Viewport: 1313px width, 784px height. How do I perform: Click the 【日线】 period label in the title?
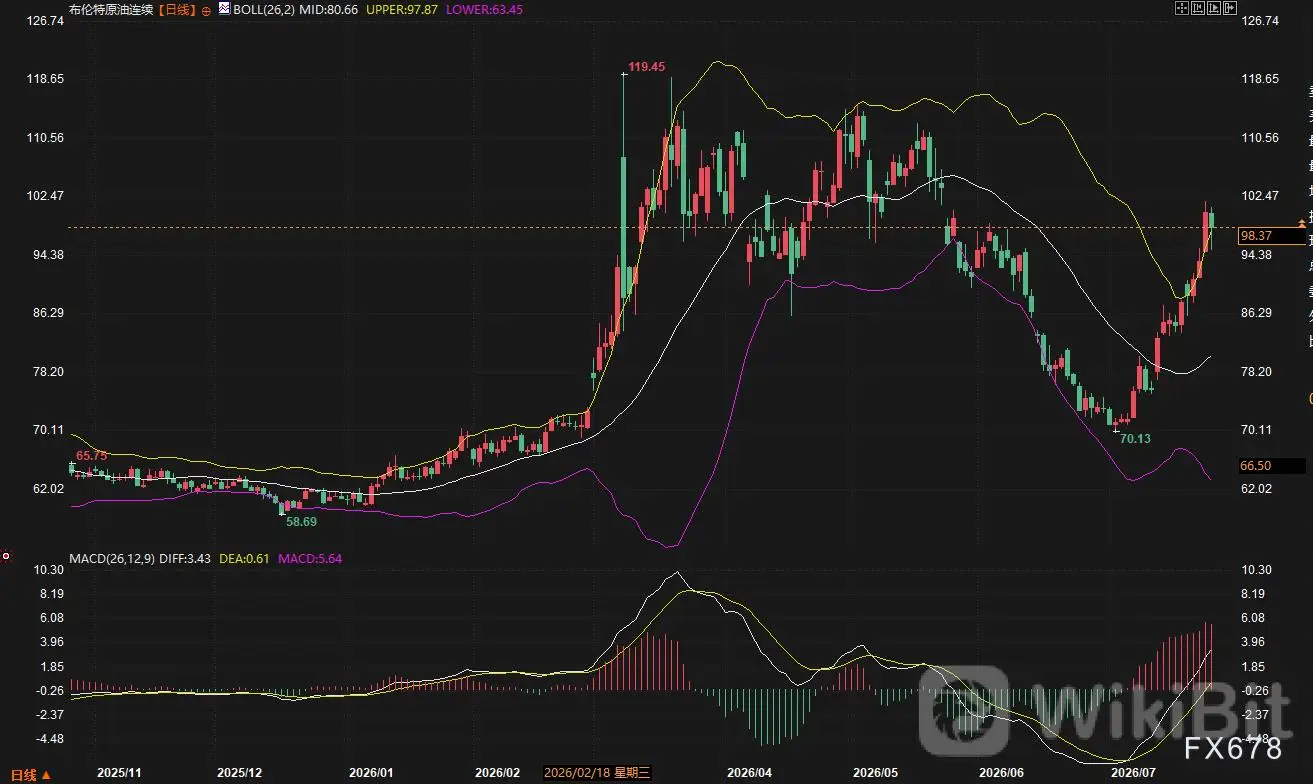(177, 9)
